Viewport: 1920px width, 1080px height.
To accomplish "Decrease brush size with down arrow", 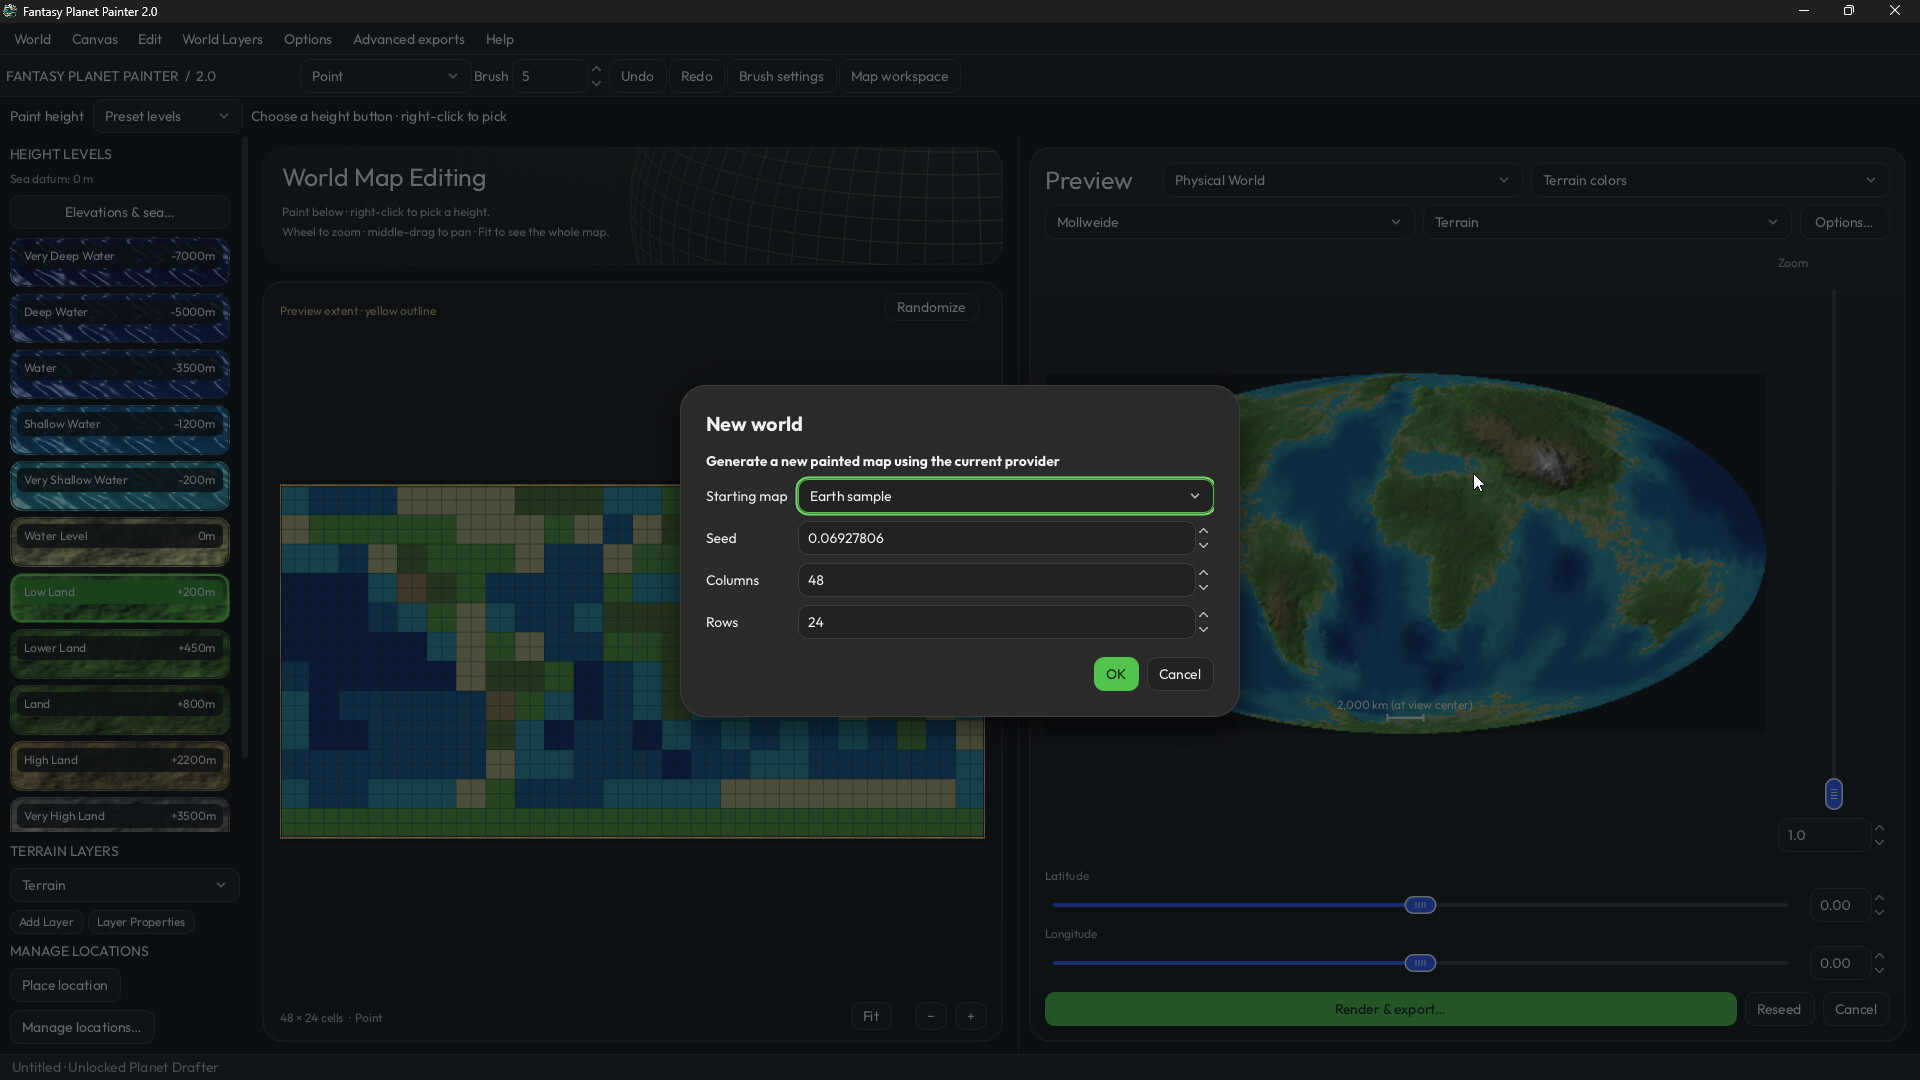I will point(597,84).
